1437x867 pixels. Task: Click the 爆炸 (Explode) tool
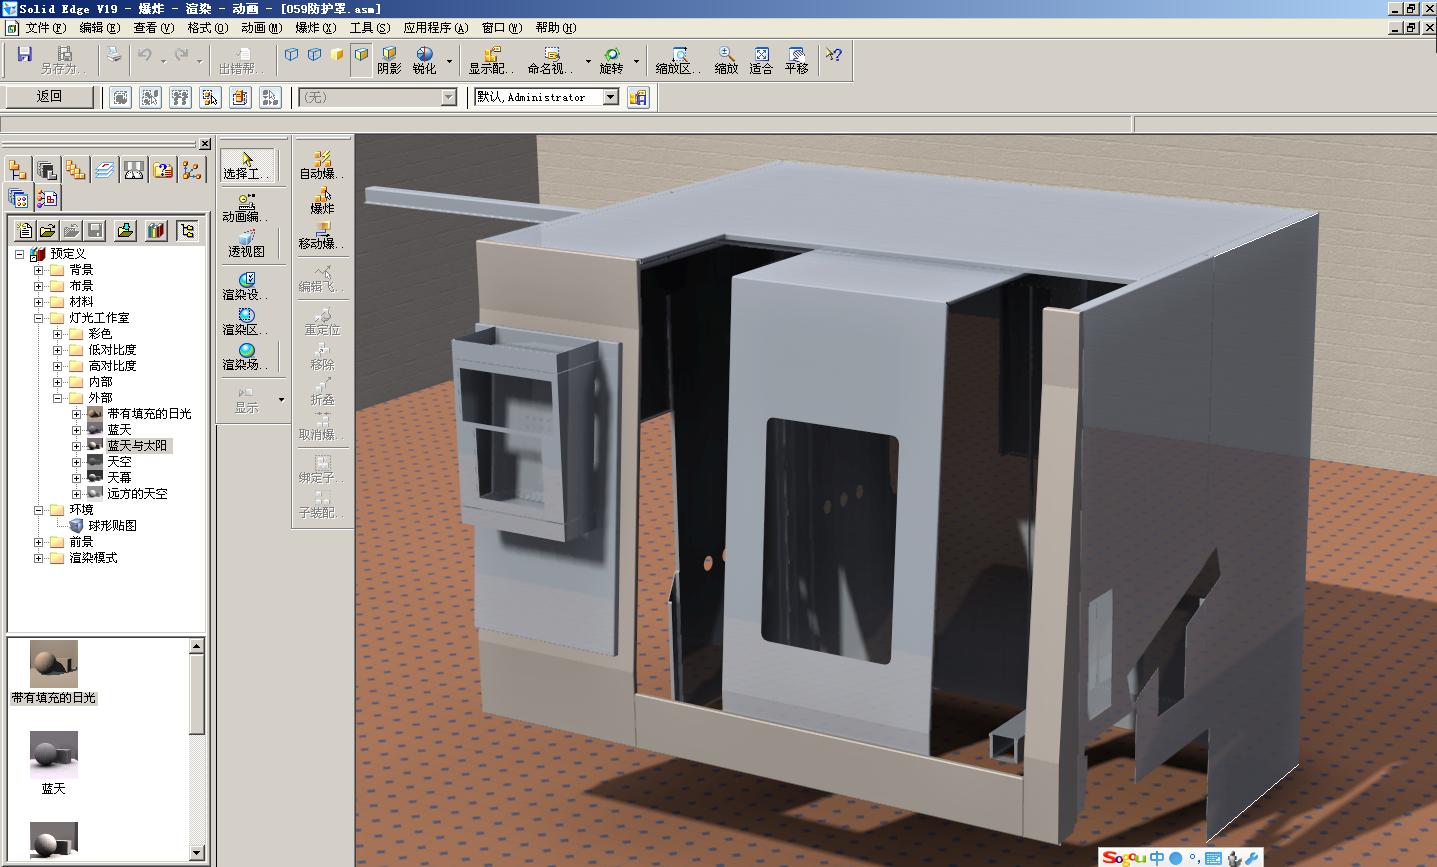coord(322,201)
